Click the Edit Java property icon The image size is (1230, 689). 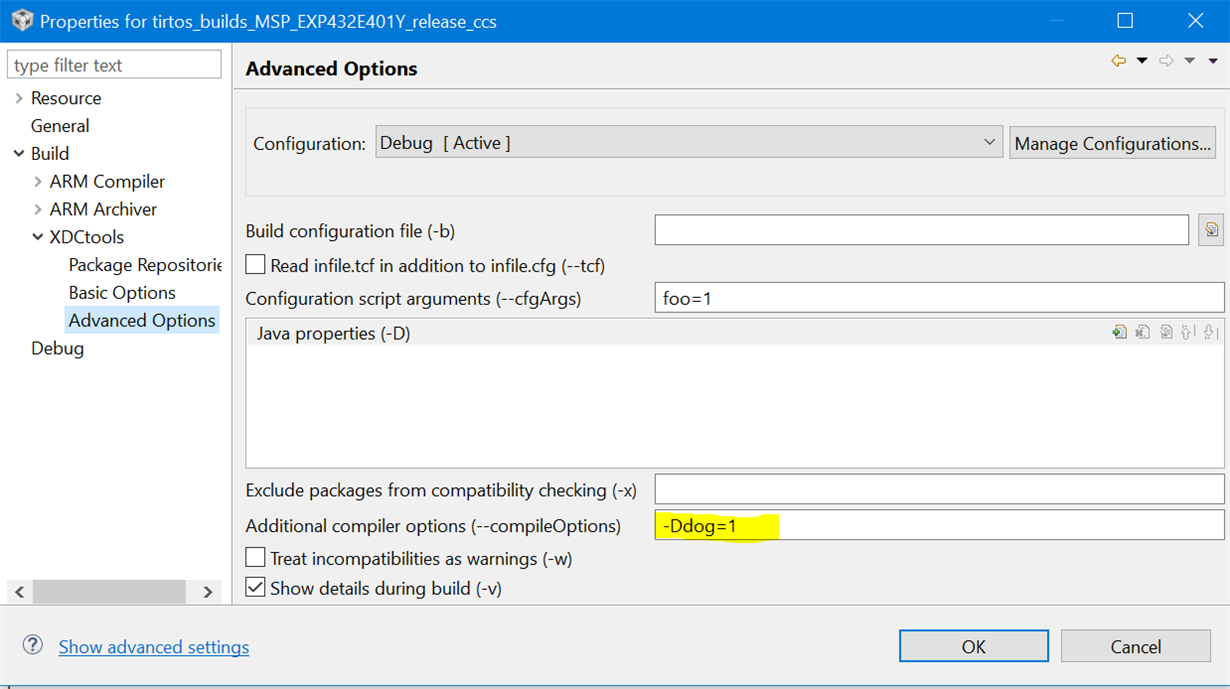pyautogui.click(x=1166, y=333)
